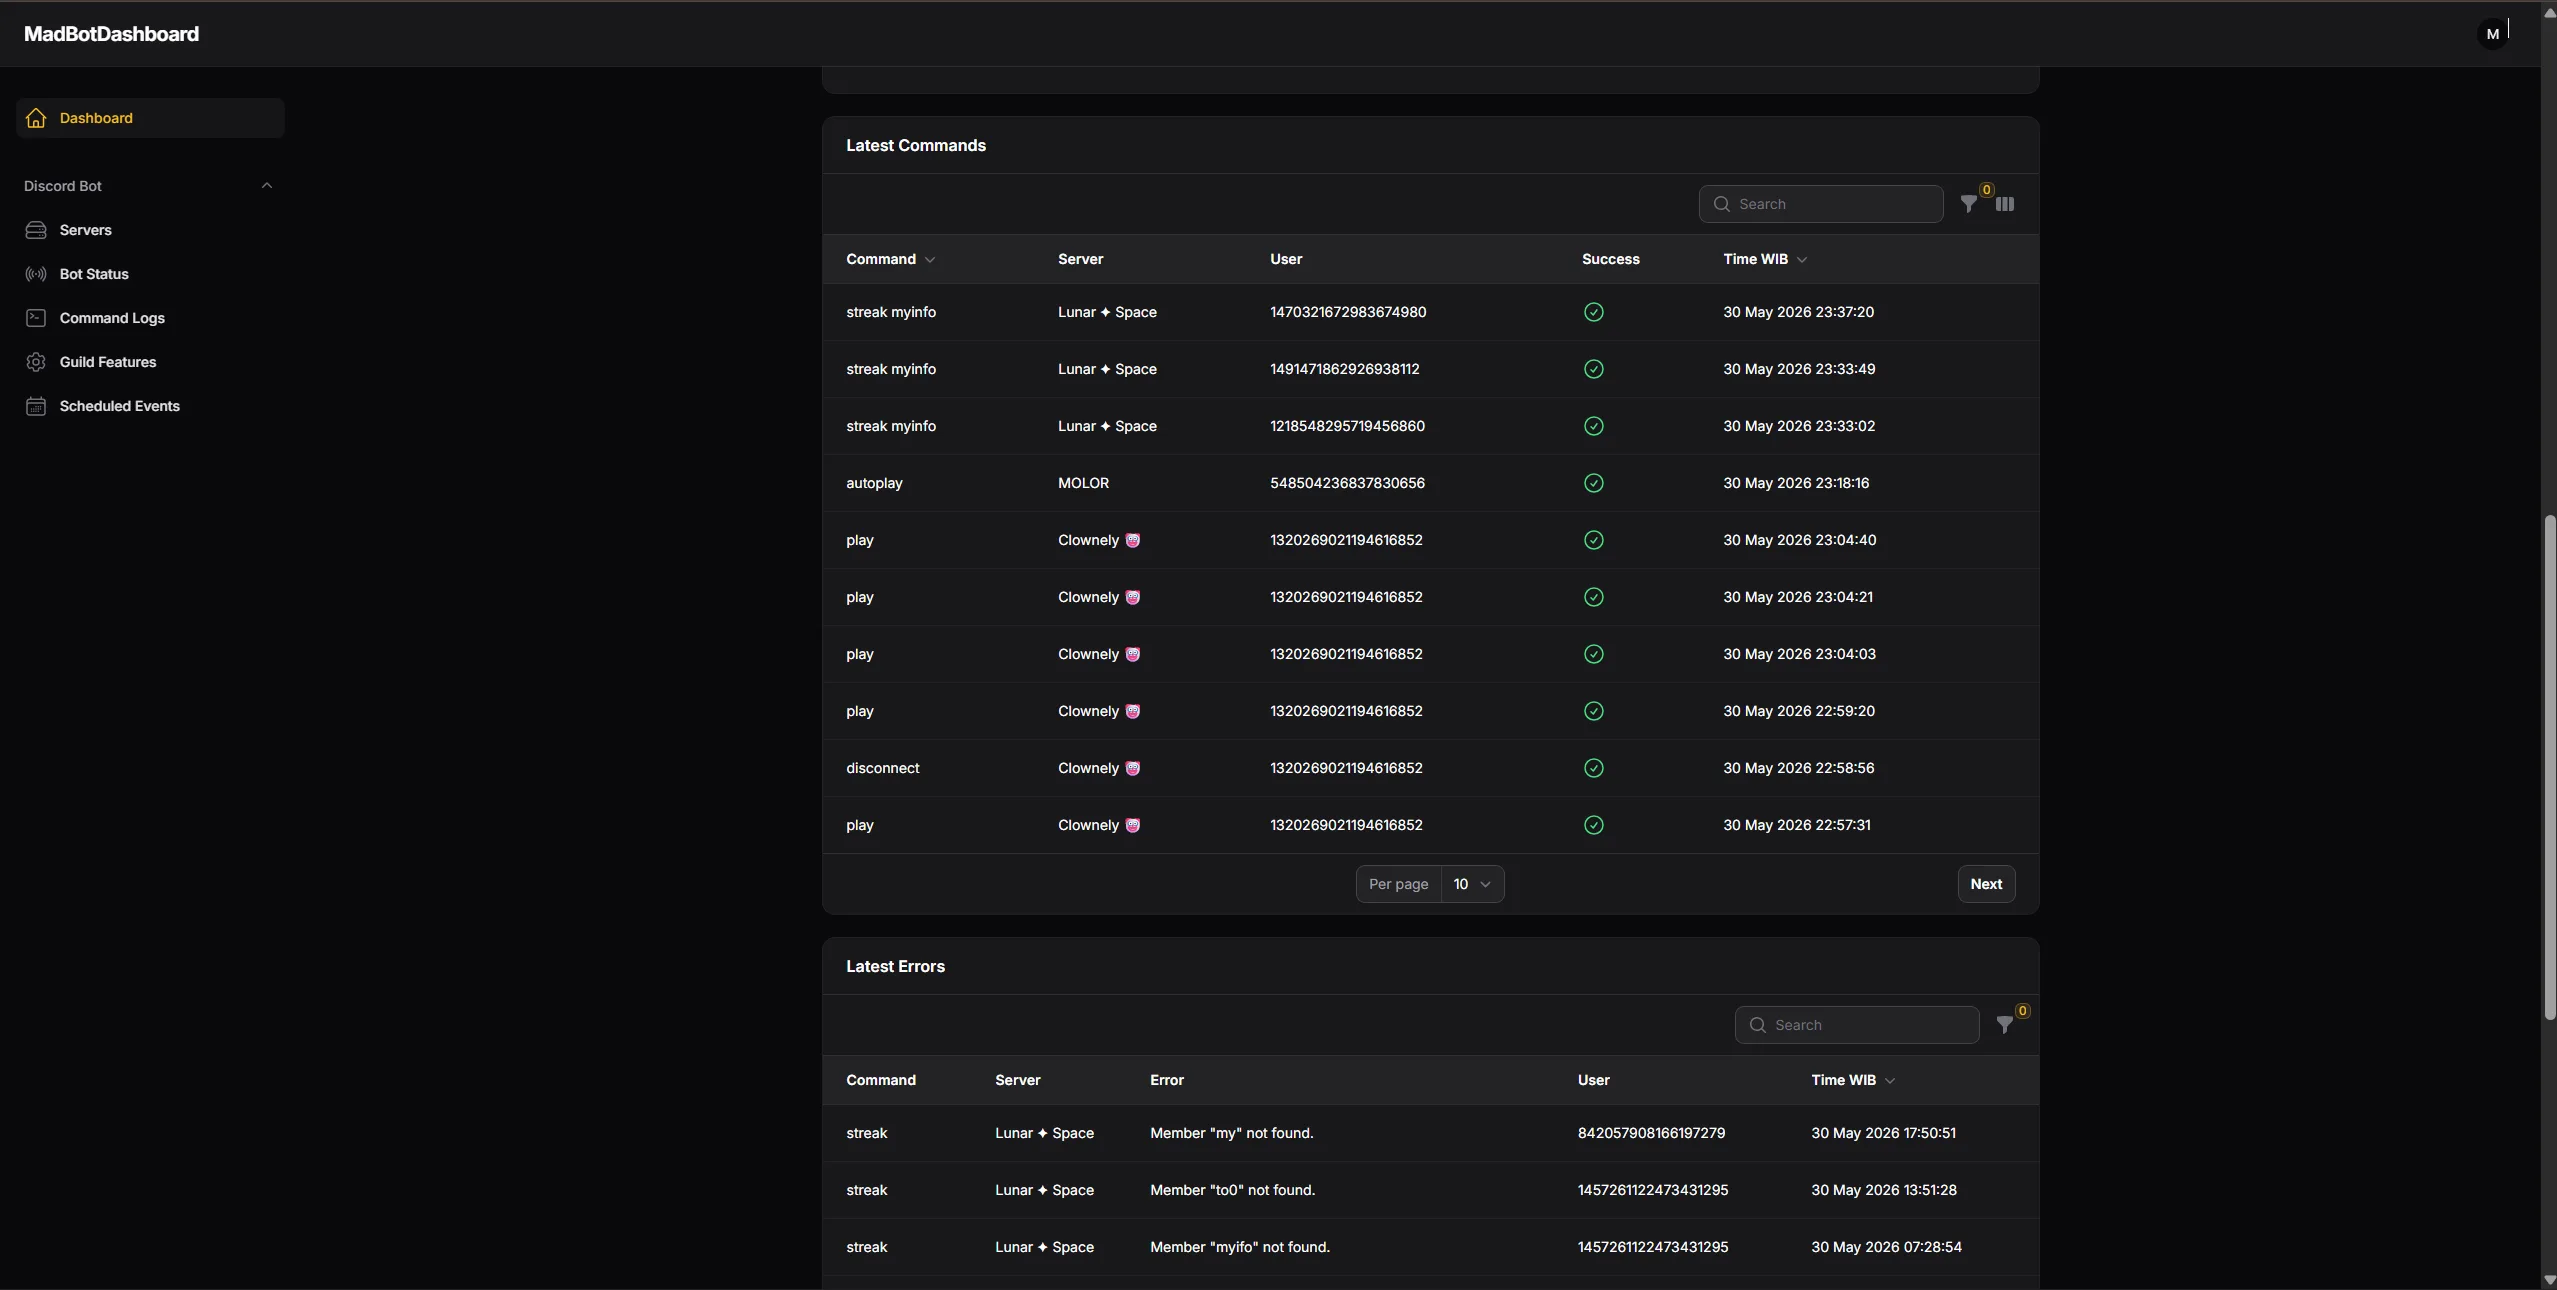Click the User column header in Latest Commands
The height and width of the screenshot is (1290, 2557).
click(1286, 259)
